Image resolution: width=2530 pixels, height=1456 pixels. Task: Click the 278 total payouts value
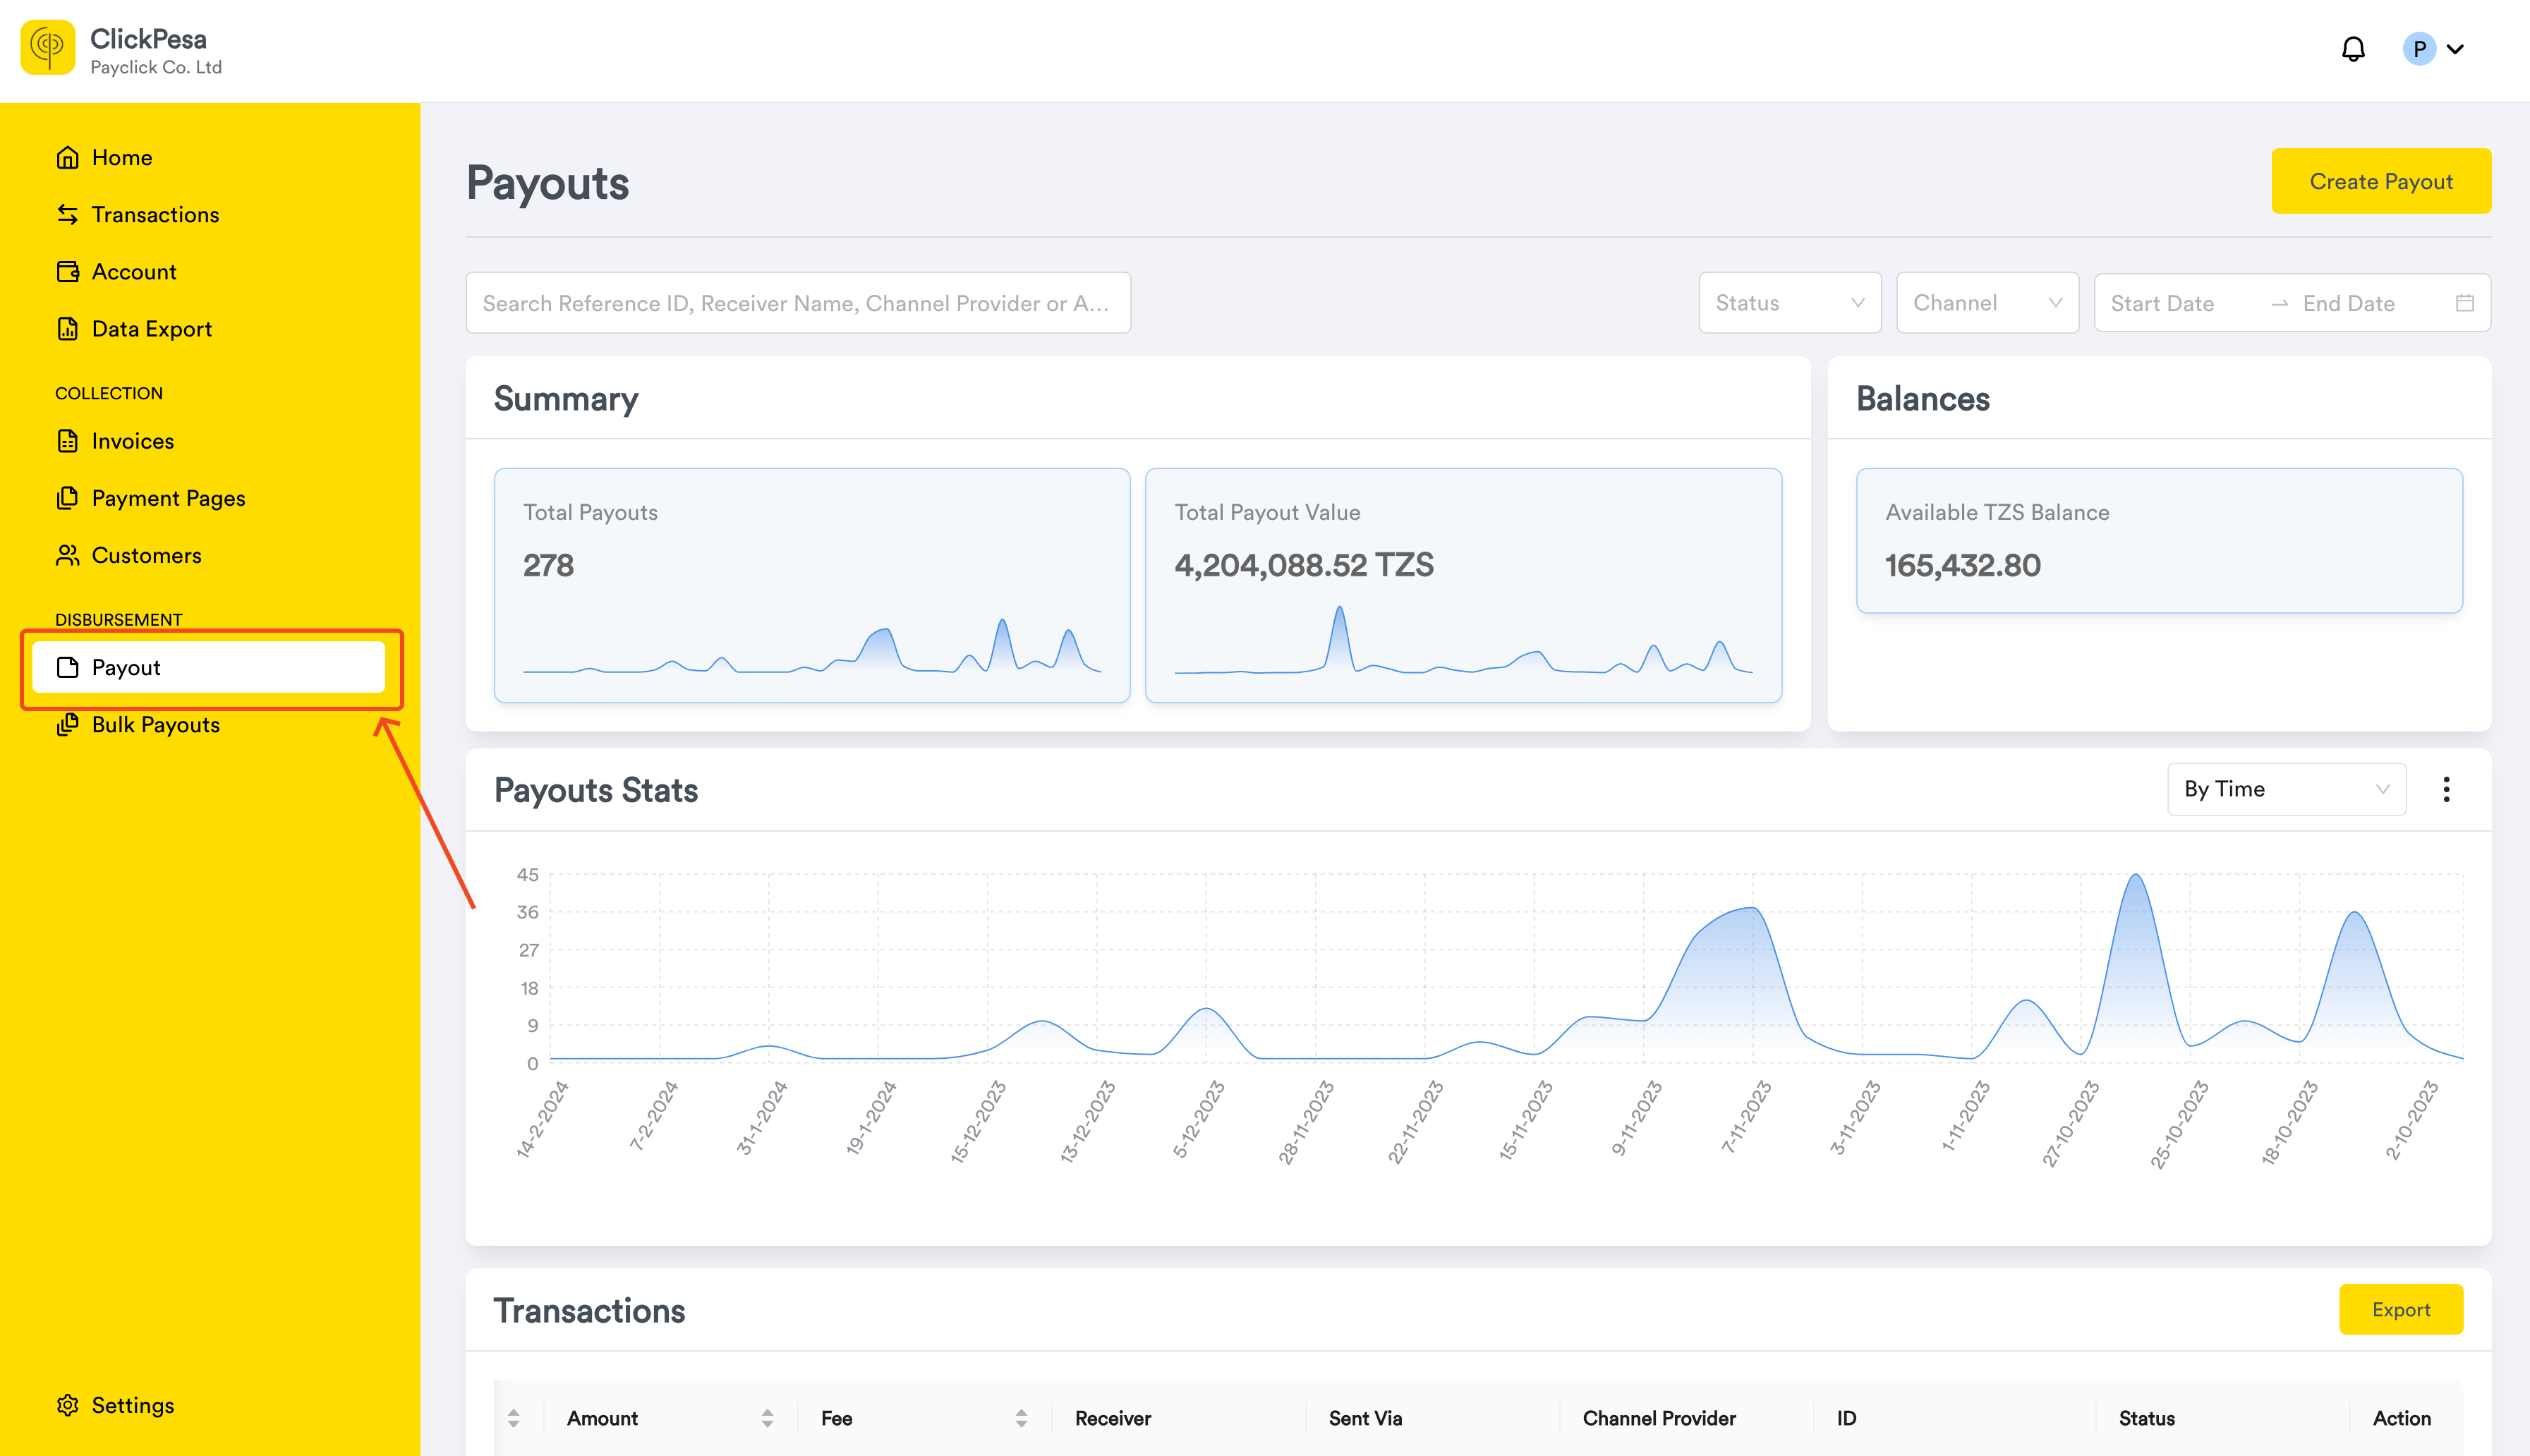pos(548,565)
